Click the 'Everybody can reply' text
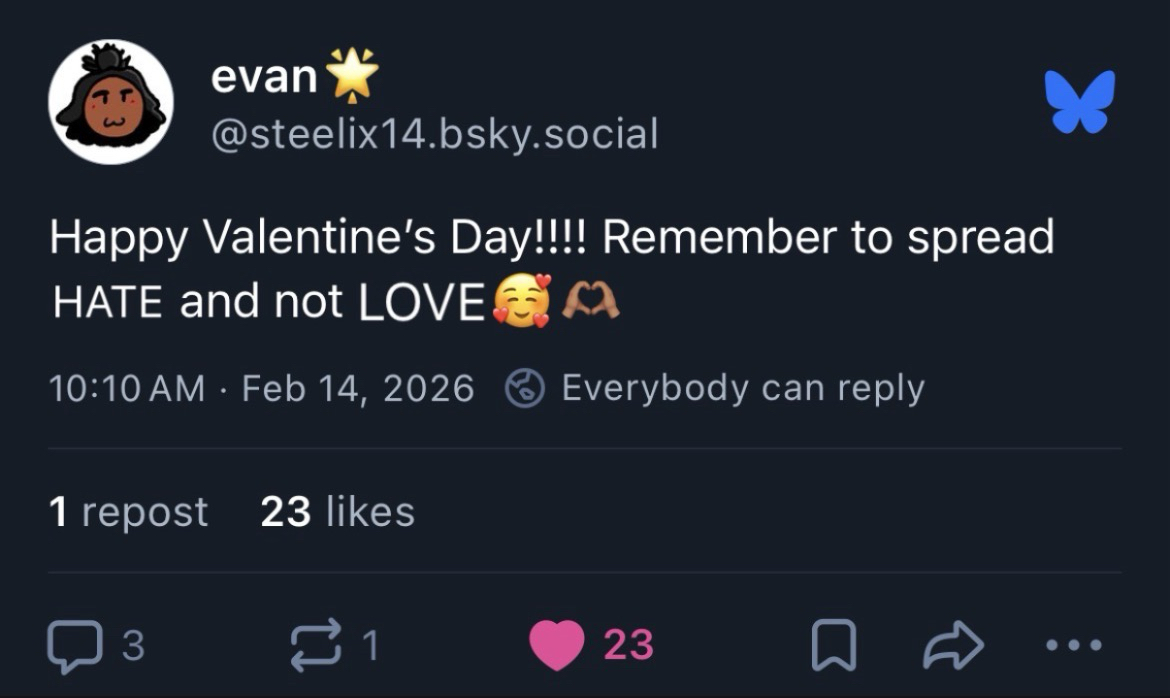Viewport: 1170px width, 698px height. tap(743, 388)
